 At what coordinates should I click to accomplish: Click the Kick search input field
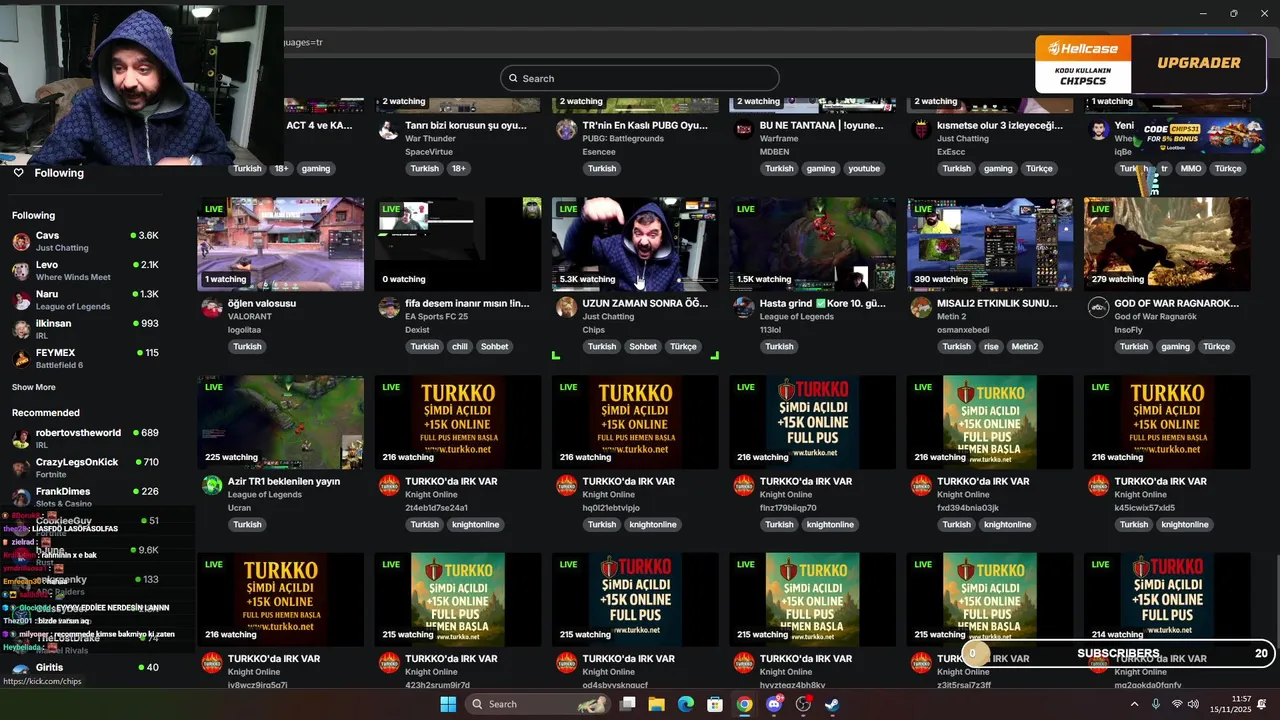click(x=640, y=78)
